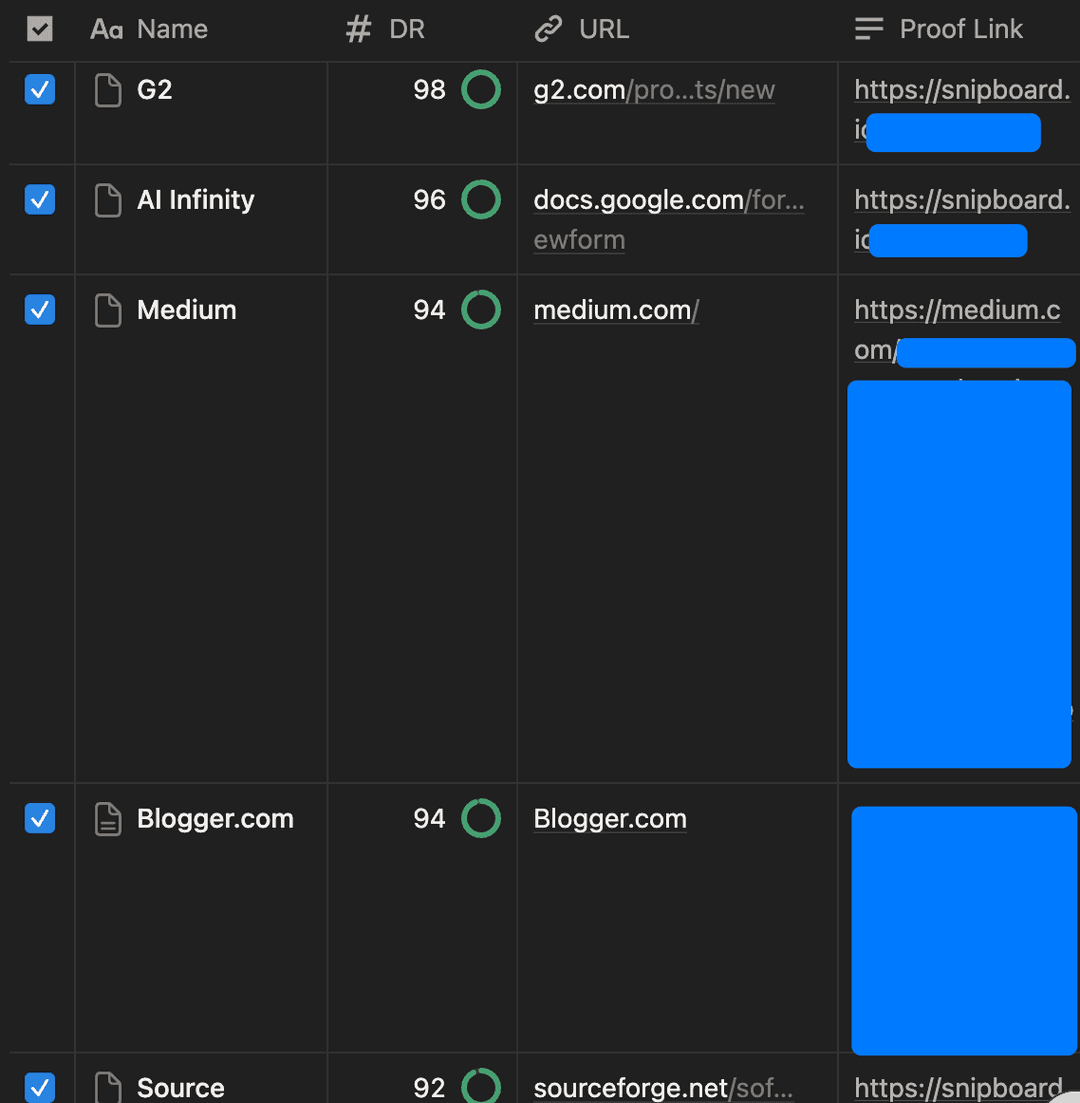
Task: Open the Source page icon
Action: [108, 1088]
